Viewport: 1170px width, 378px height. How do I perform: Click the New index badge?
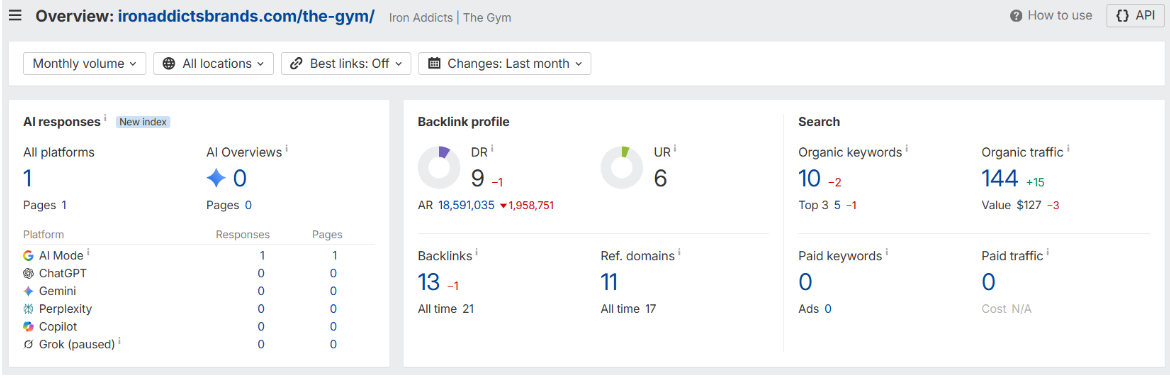click(x=143, y=122)
